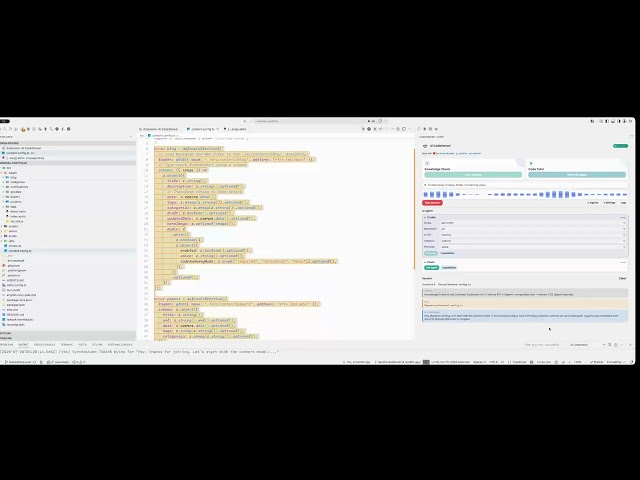Toggle the bottom panel layout icon in title bar
Viewport: 640px width, 480px height.
click(x=613, y=121)
